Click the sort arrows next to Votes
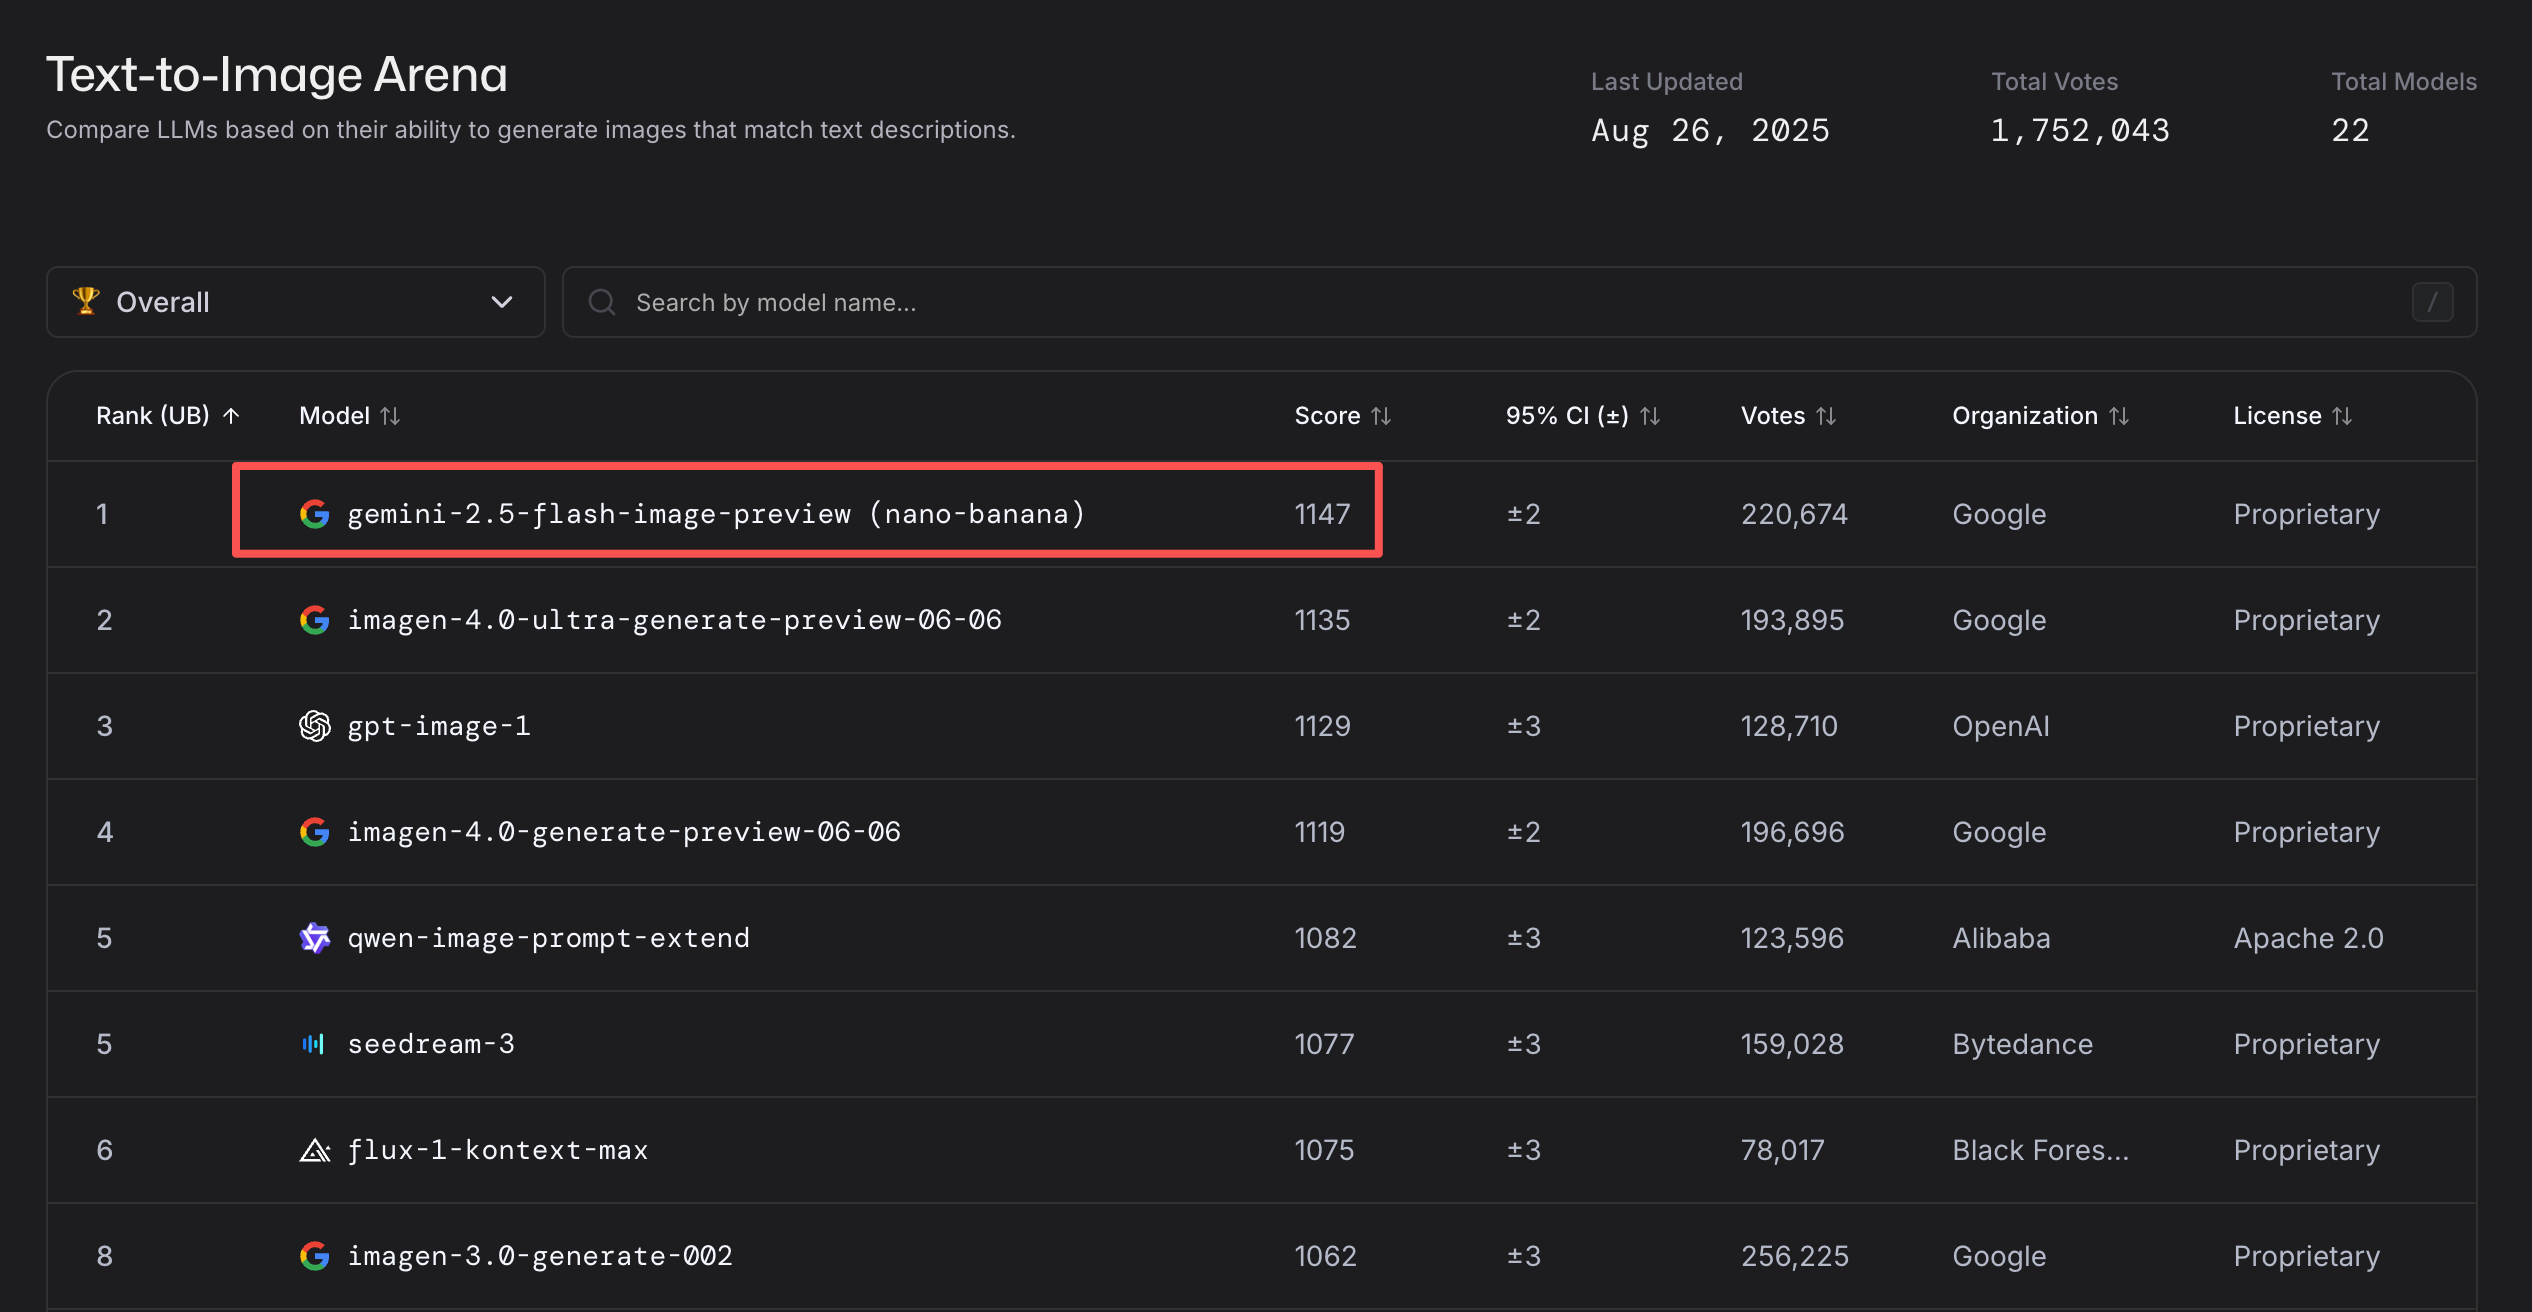The height and width of the screenshot is (1312, 2532). click(x=1826, y=416)
